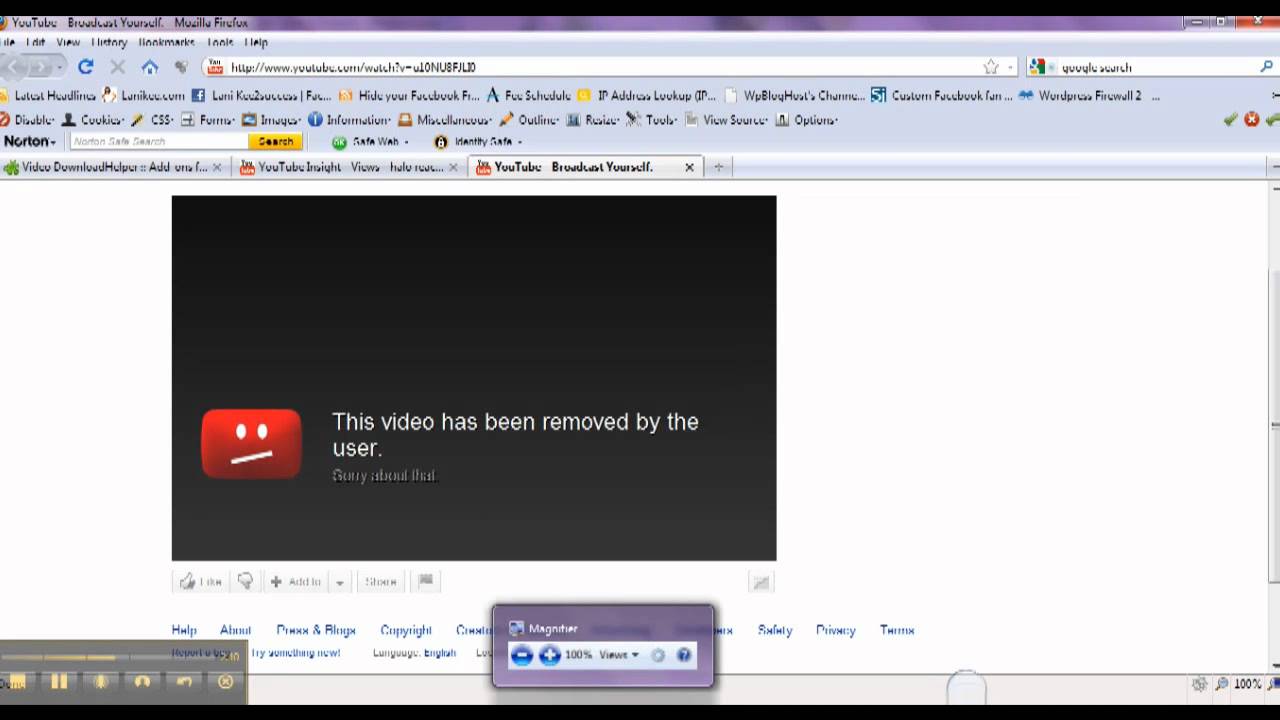The width and height of the screenshot is (1280, 720).
Task: Open the Resize menu in developer toolbar
Action: [x=594, y=120]
